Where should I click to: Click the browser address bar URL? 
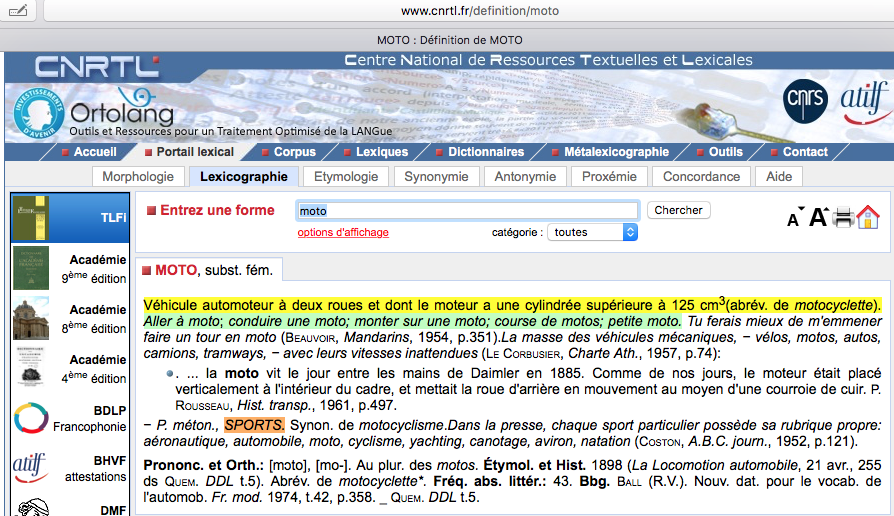coord(479,11)
